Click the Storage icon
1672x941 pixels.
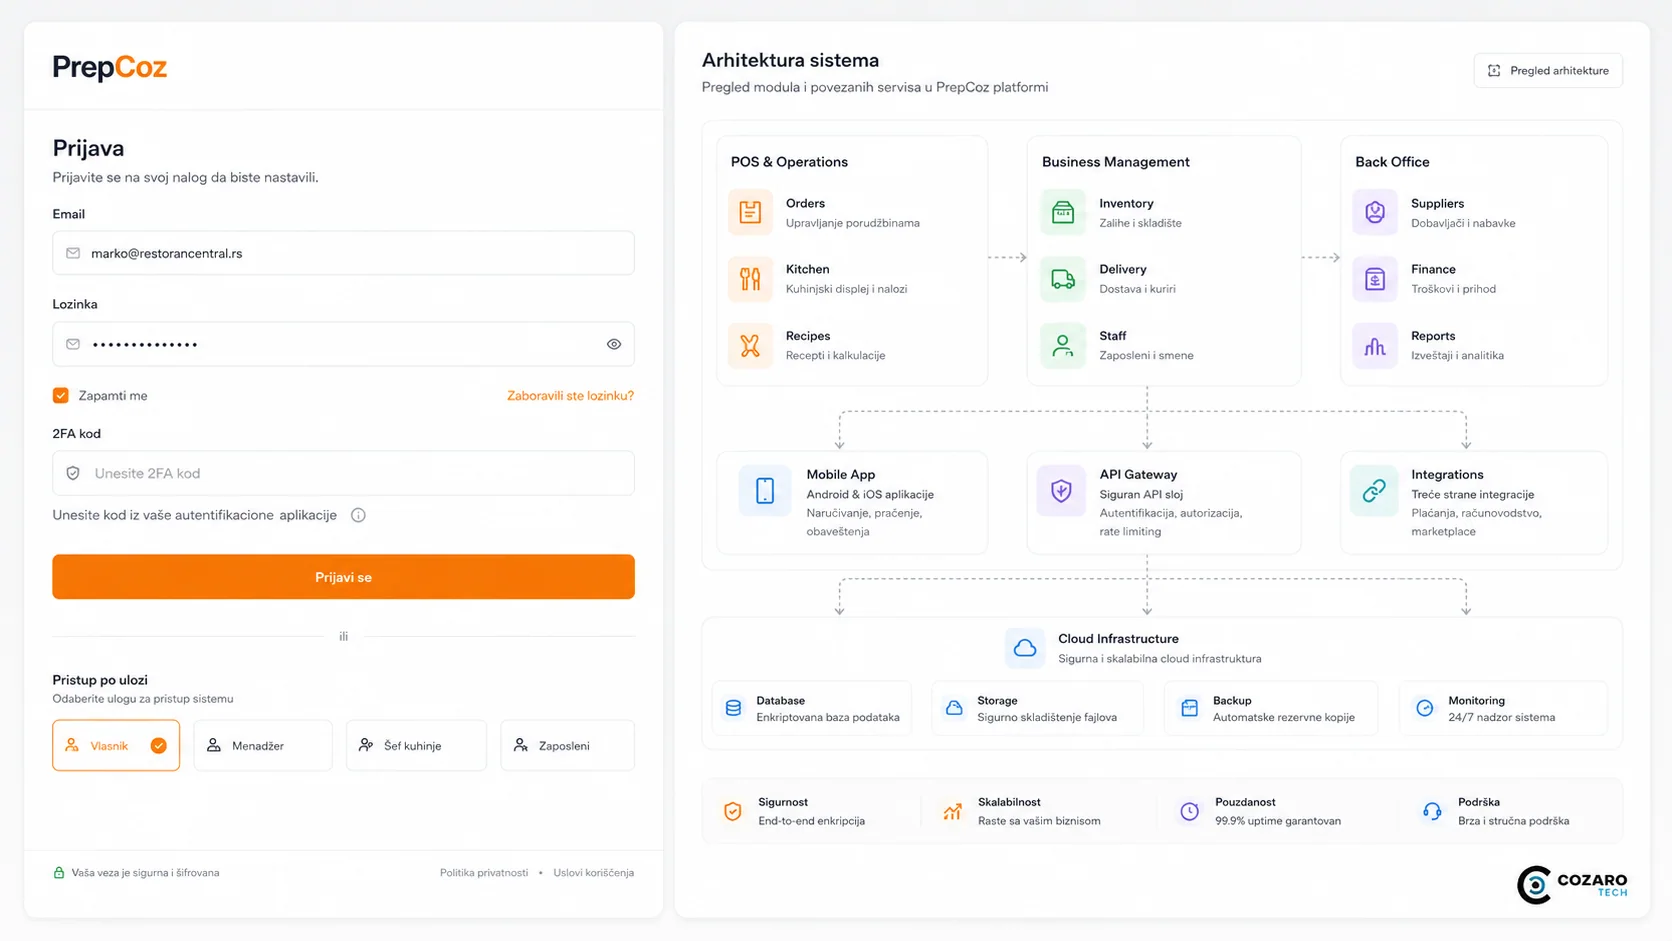click(x=954, y=708)
